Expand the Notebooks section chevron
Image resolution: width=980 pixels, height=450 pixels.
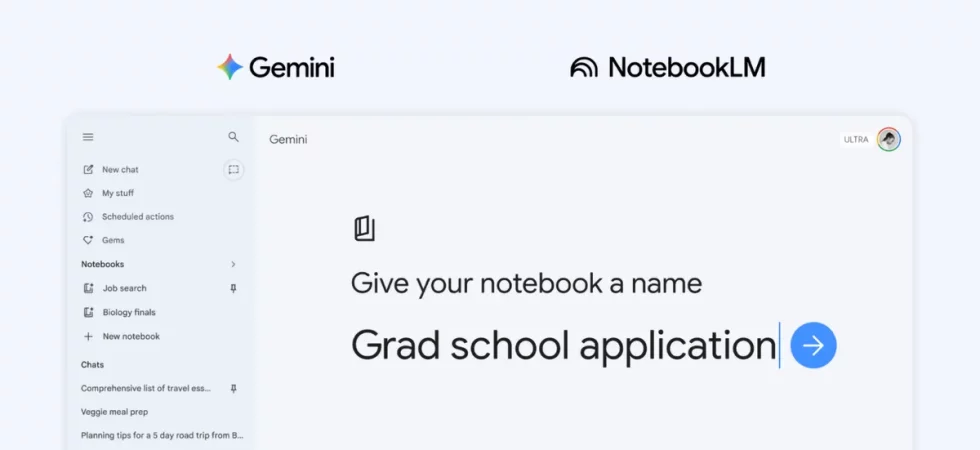click(233, 264)
